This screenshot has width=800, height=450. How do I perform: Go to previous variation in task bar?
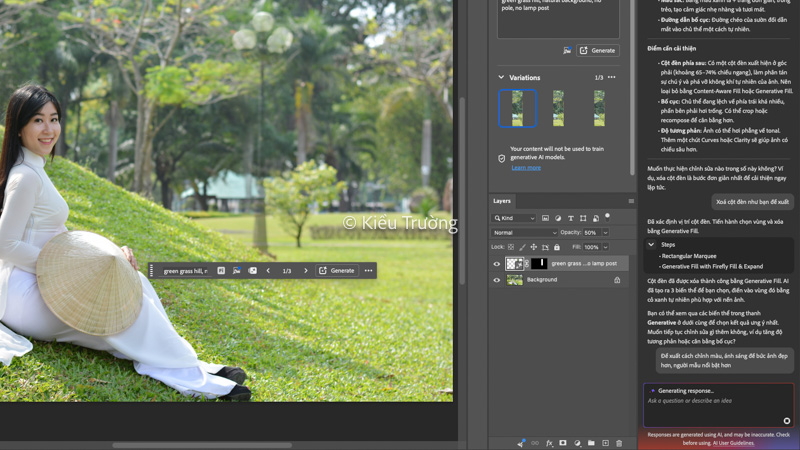click(268, 271)
